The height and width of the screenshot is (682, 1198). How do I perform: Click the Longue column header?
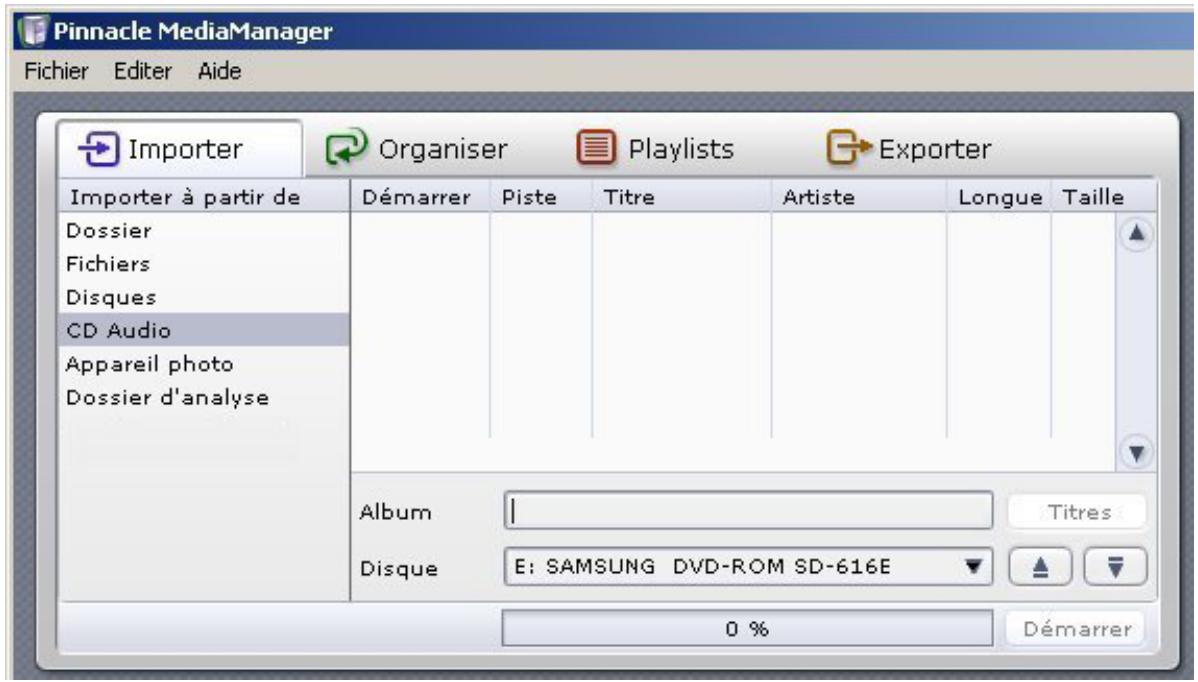(x=999, y=197)
